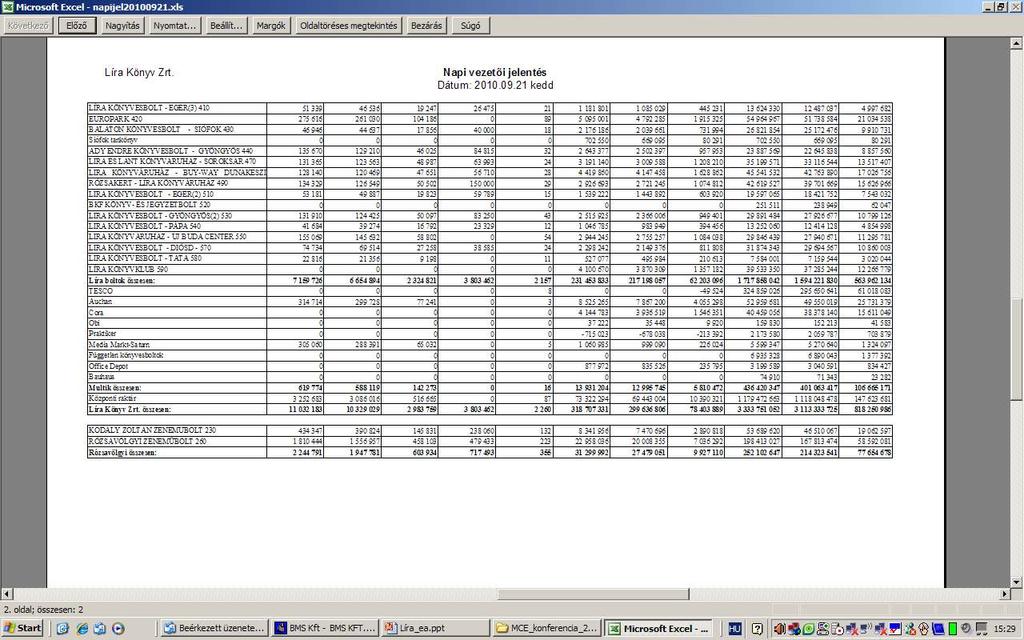Click row 'EUROPARK 420'
This screenshot has width=1024, height=640.
point(490,119)
